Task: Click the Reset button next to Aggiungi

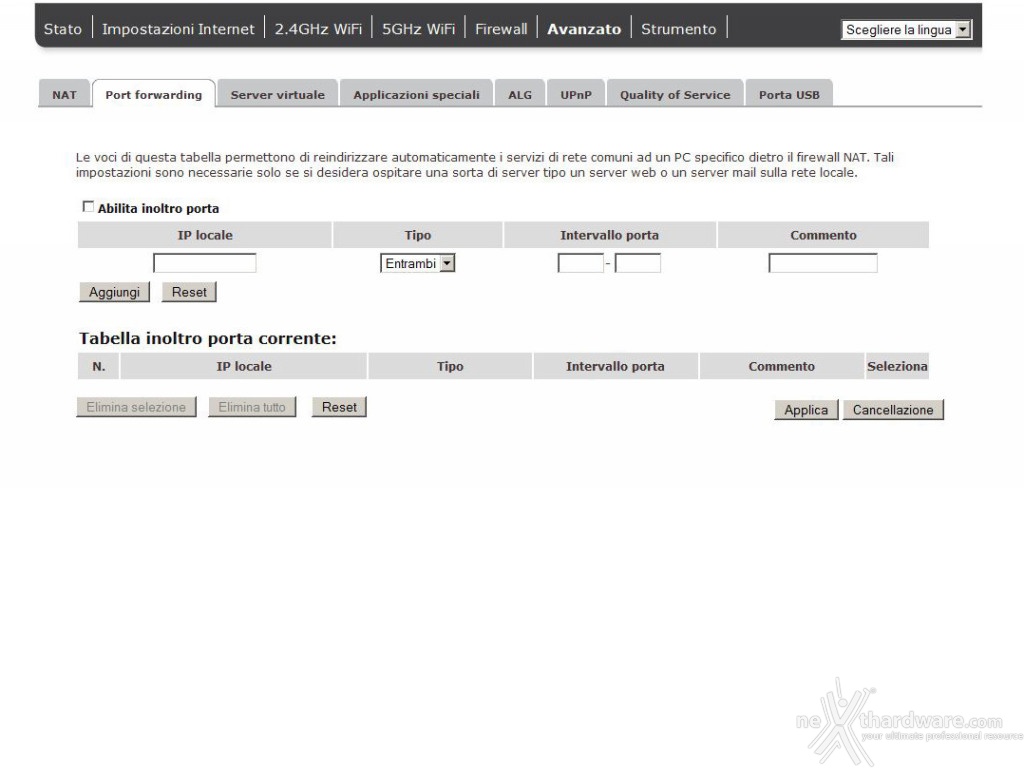Action: 189,292
